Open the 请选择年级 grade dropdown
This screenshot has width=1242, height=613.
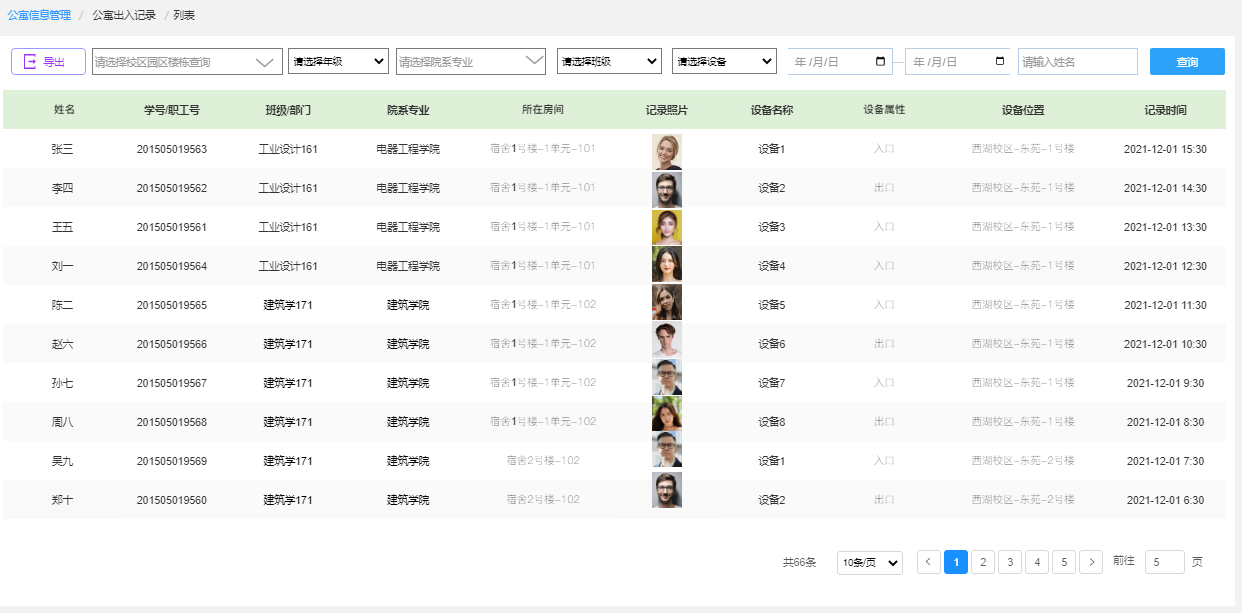pos(338,61)
